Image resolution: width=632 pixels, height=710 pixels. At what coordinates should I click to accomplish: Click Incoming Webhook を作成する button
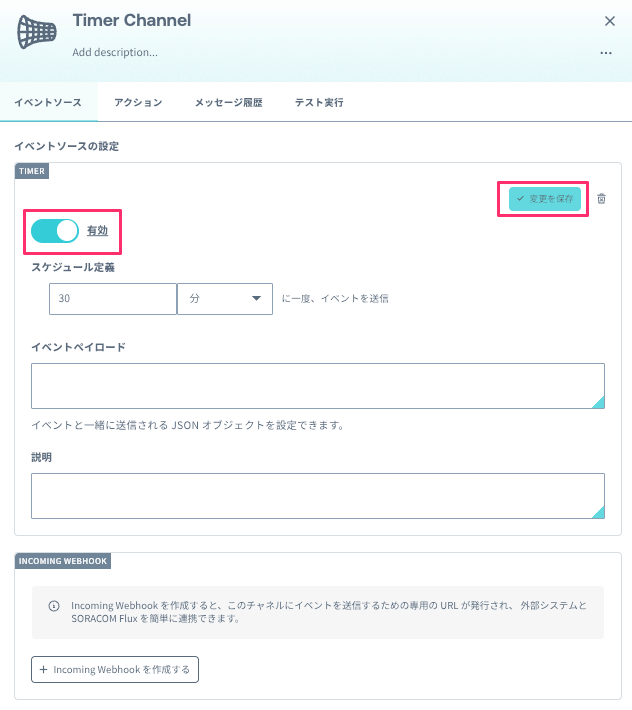(x=115, y=669)
